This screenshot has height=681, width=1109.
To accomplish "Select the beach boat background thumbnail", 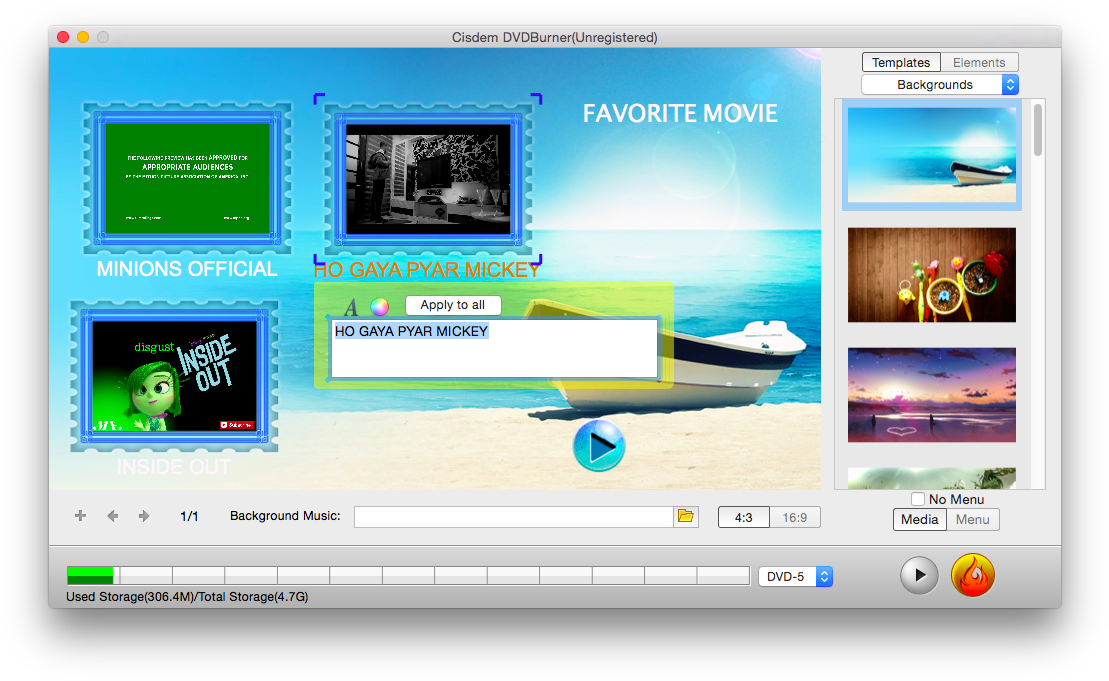I will (931, 155).
